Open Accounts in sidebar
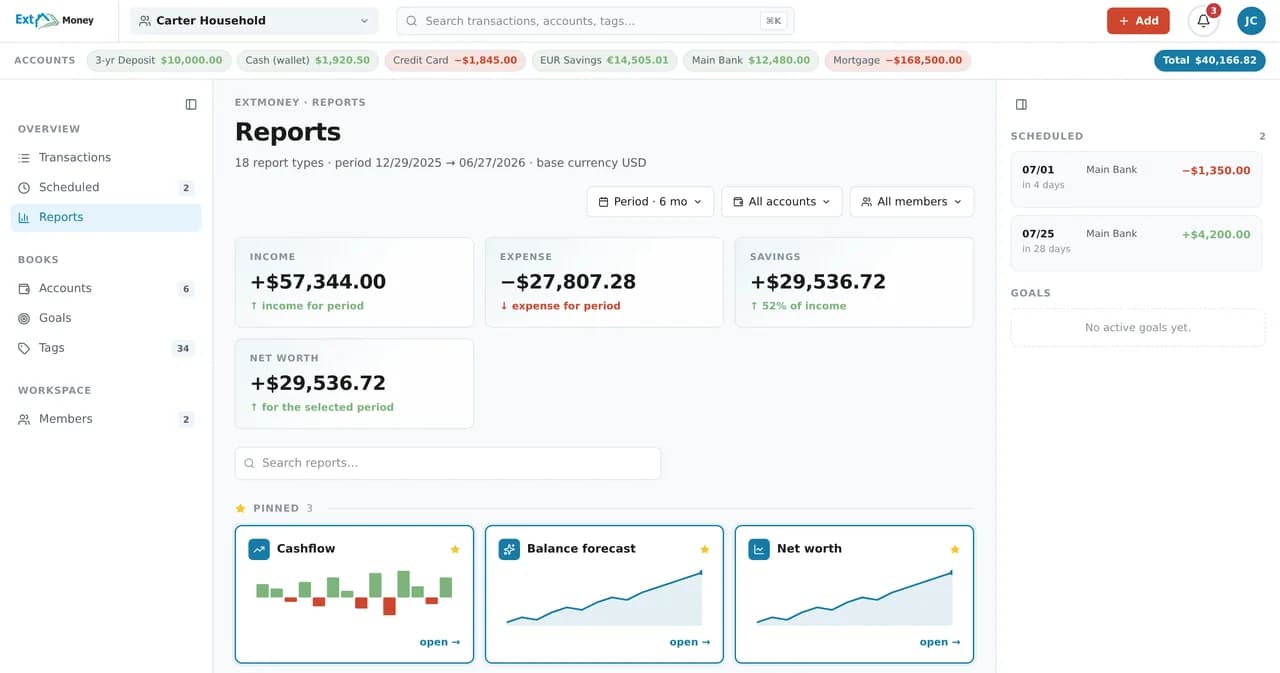Screen dimensions: 1280x673 click(106, 288)
